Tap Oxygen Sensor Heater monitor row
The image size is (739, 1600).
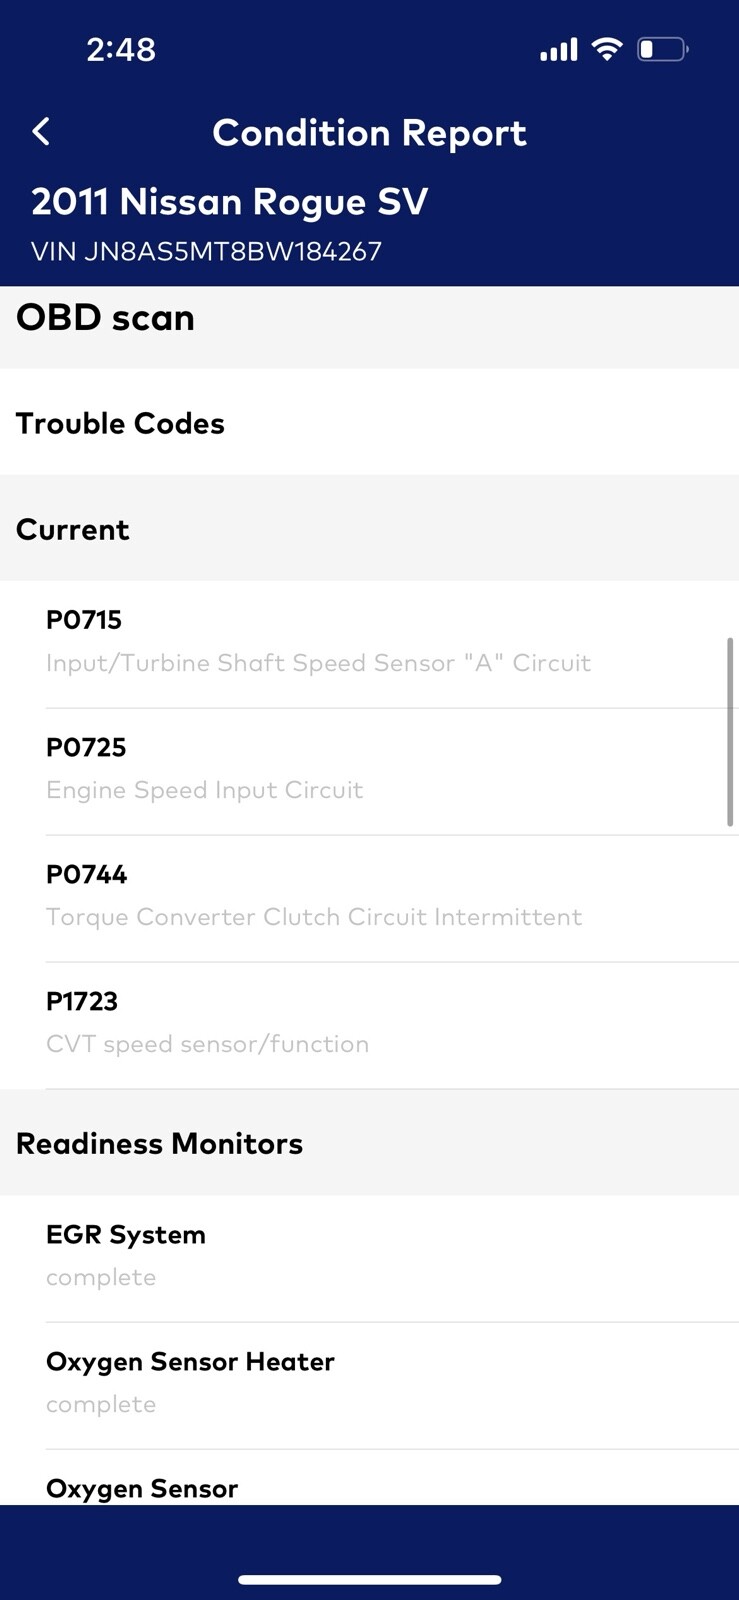coord(190,1383)
